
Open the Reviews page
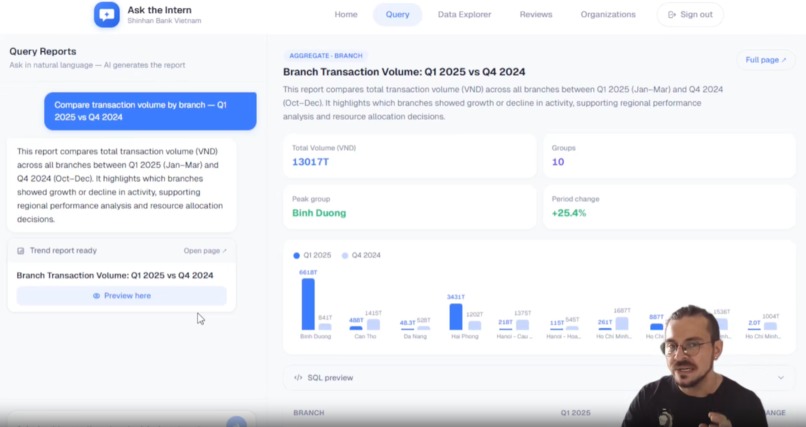click(536, 14)
